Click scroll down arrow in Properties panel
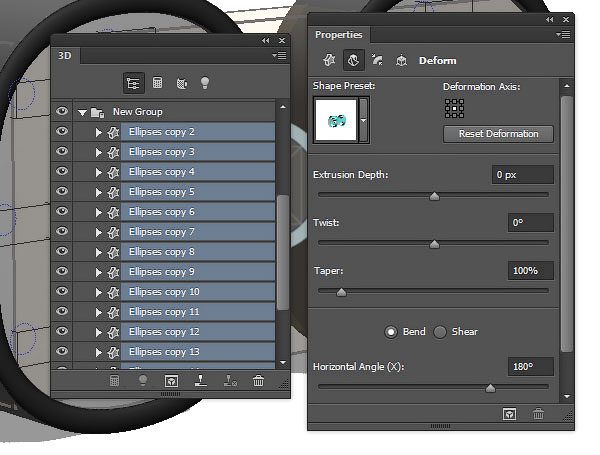 tap(567, 396)
